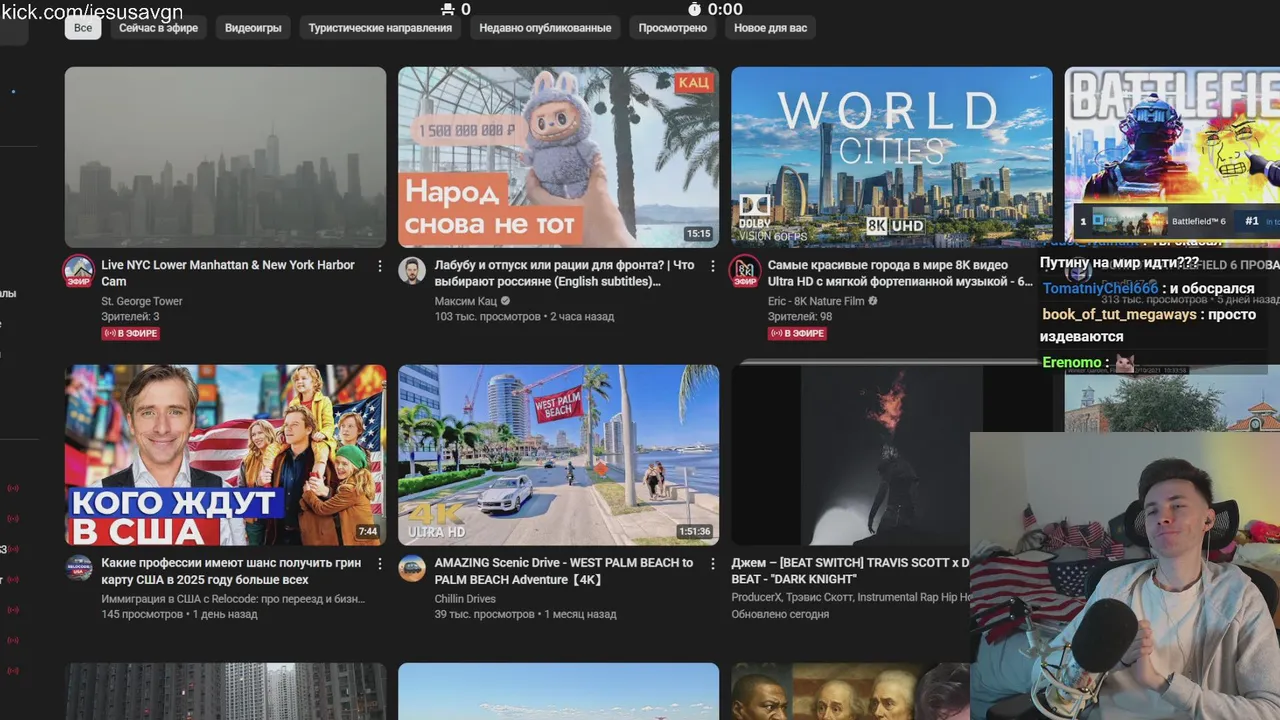Choose 'Недавно опубликованные' filter chip
This screenshot has width=1280, height=720.
(545, 28)
